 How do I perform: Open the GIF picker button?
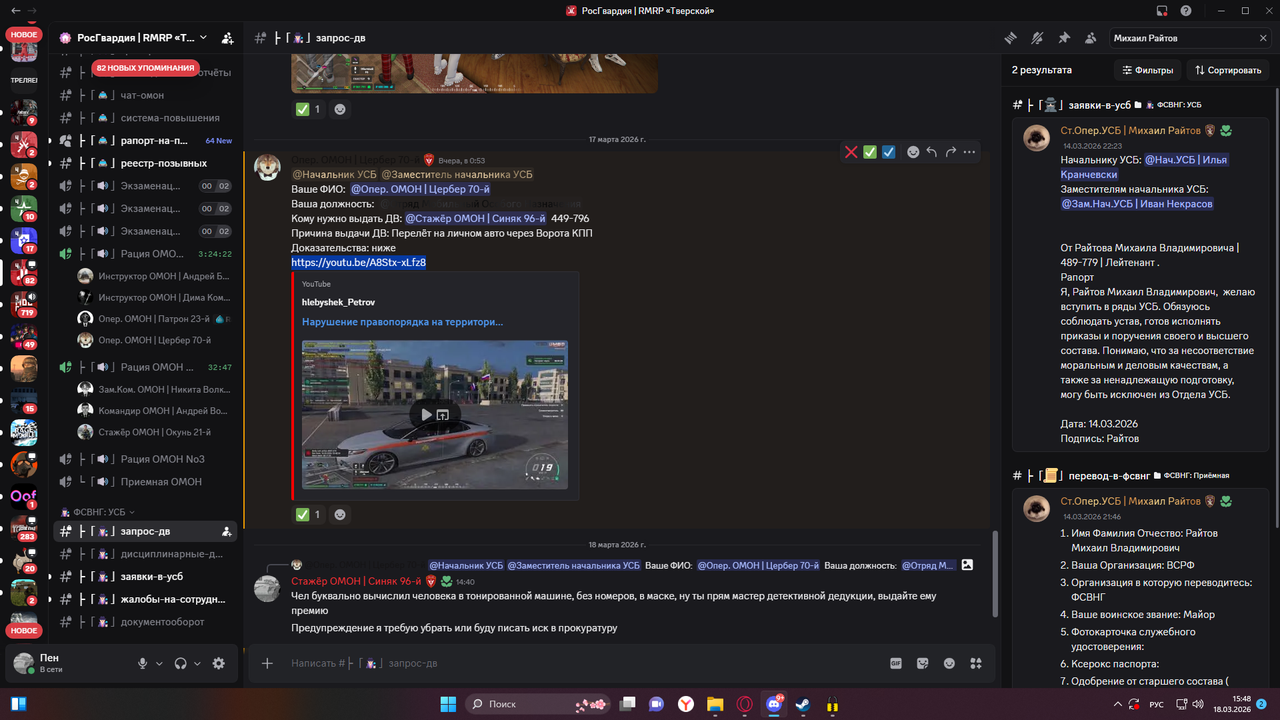896,663
